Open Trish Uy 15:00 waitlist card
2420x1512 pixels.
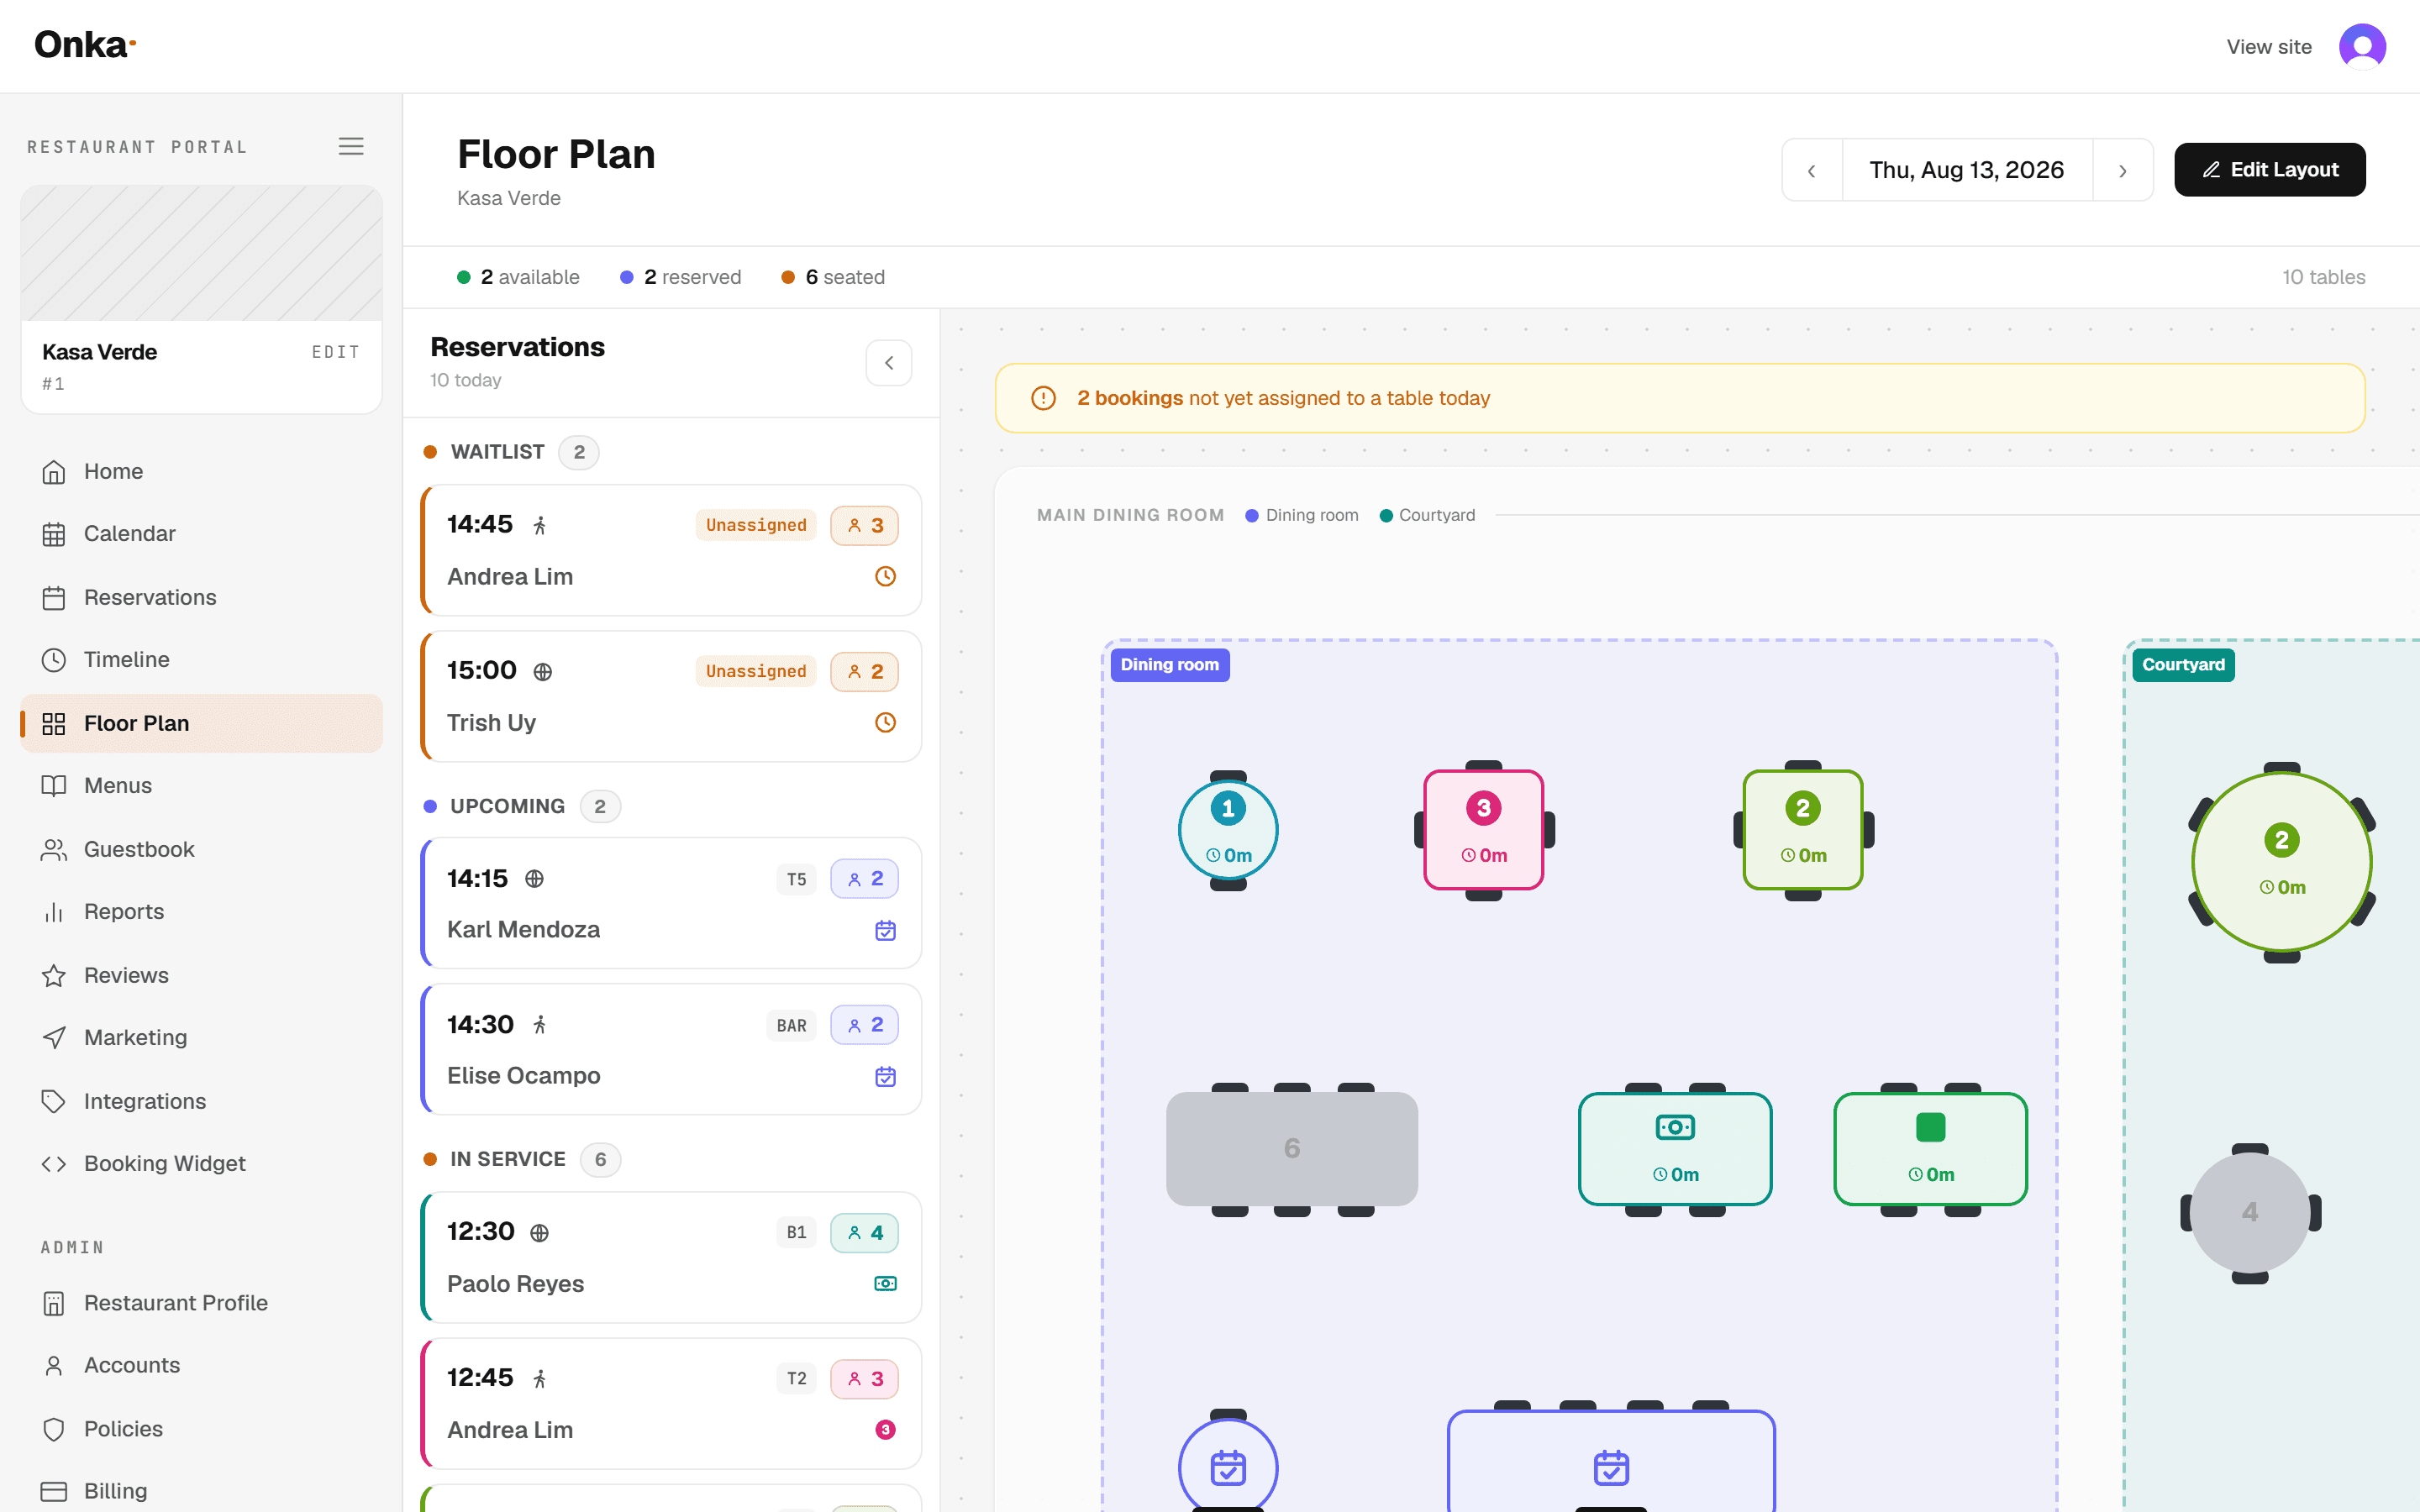pyautogui.click(x=671, y=697)
